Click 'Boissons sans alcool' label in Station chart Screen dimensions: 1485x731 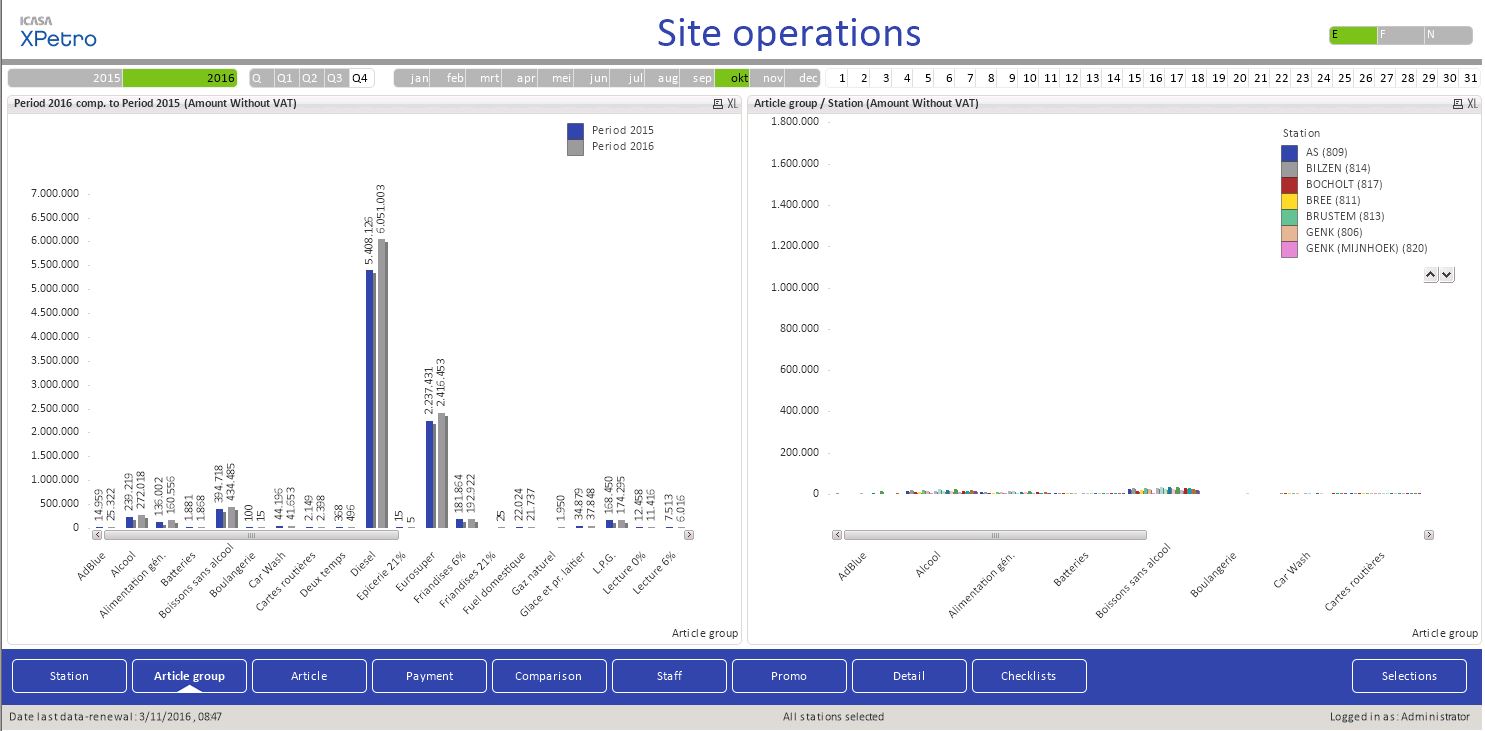[1133, 580]
